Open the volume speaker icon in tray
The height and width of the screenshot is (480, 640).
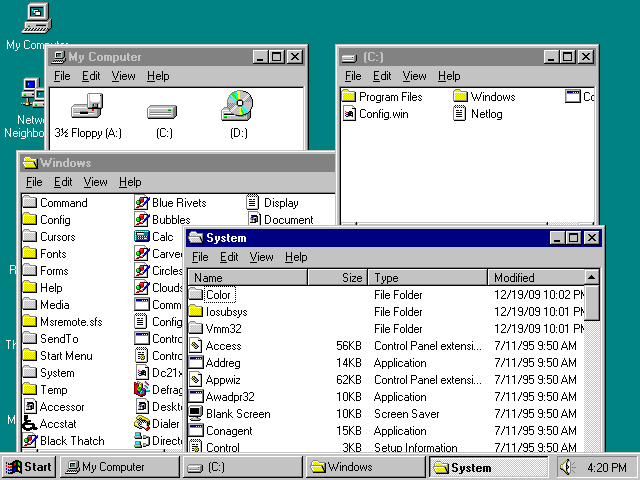[x=568, y=467]
